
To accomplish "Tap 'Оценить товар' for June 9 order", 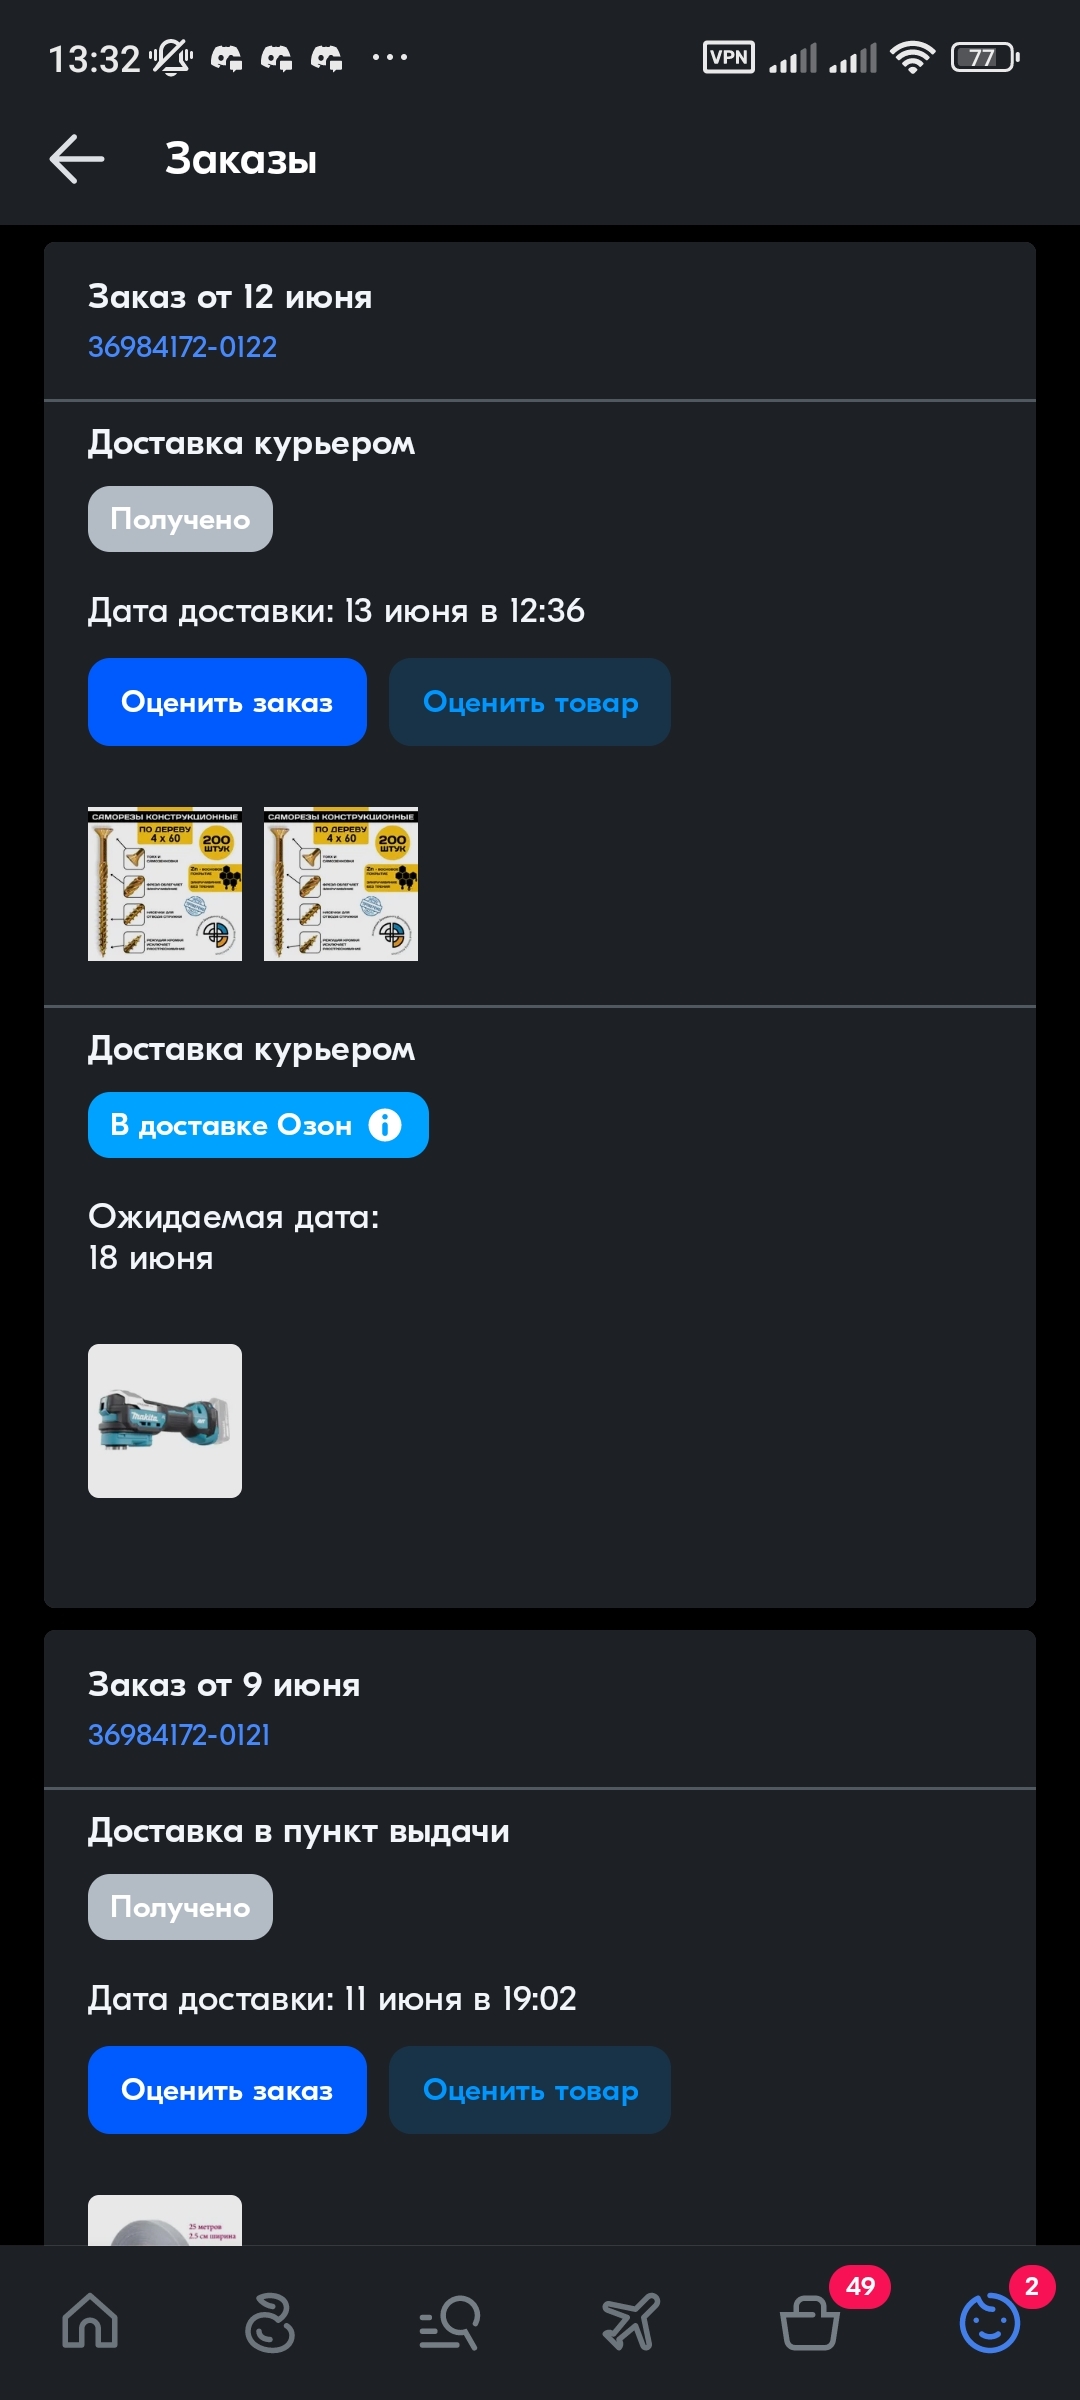I will (x=530, y=2090).
